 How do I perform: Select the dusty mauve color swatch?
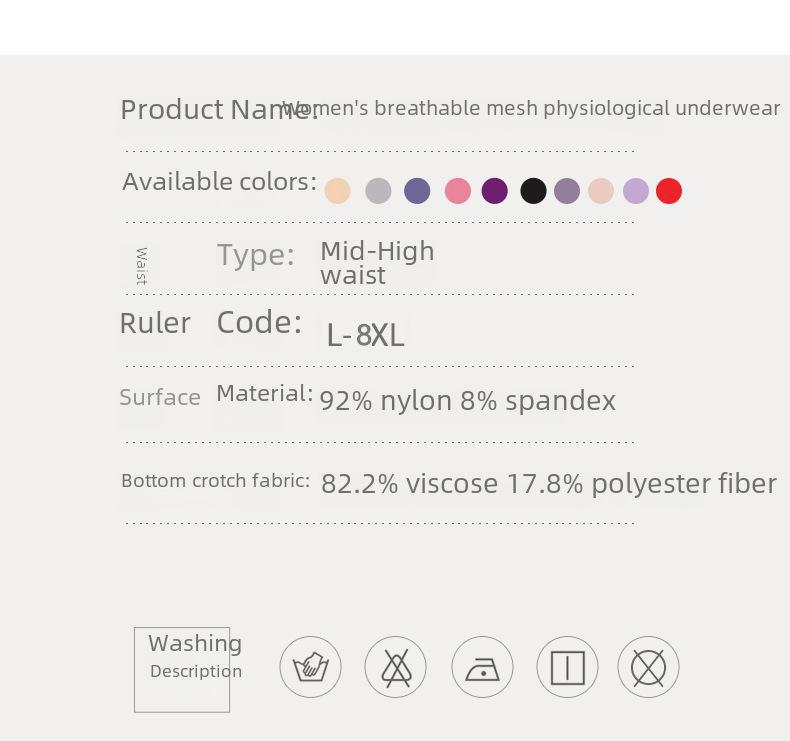click(567, 191)
